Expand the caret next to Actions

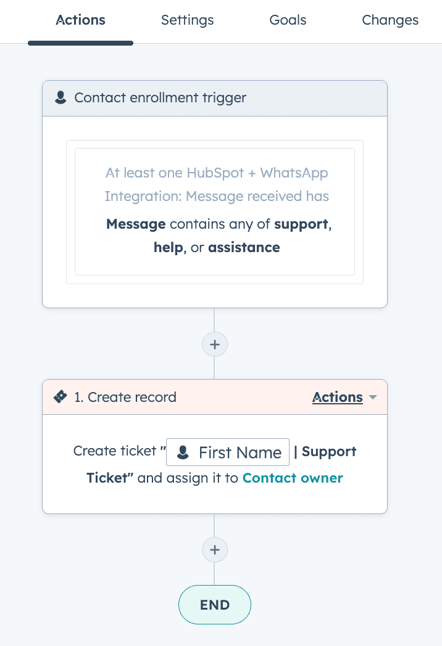(x=373, y=397)
